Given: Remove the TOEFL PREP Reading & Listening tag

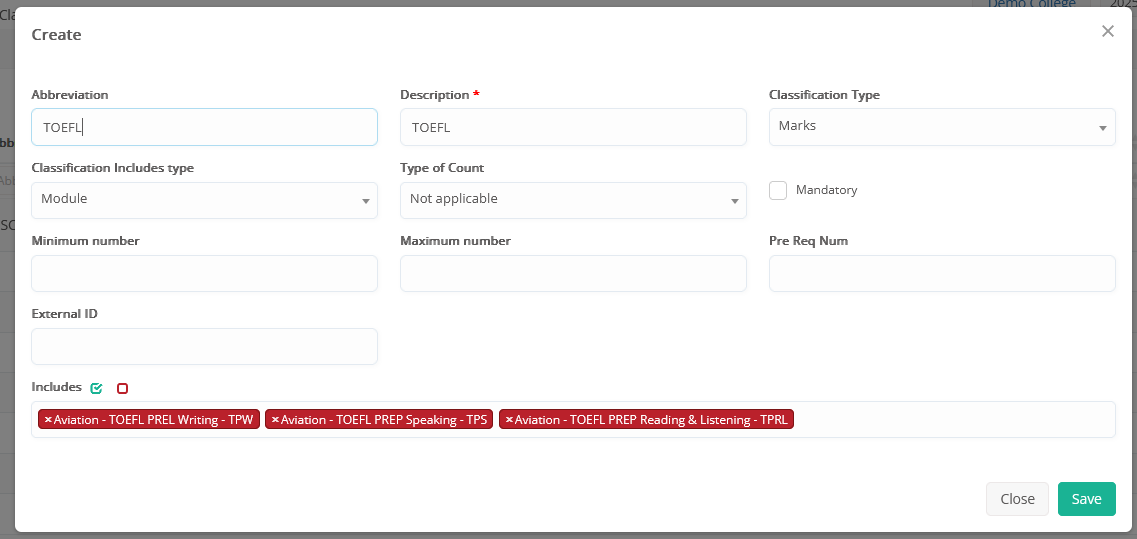Looking at the screenshot, I should coord(509,420).
